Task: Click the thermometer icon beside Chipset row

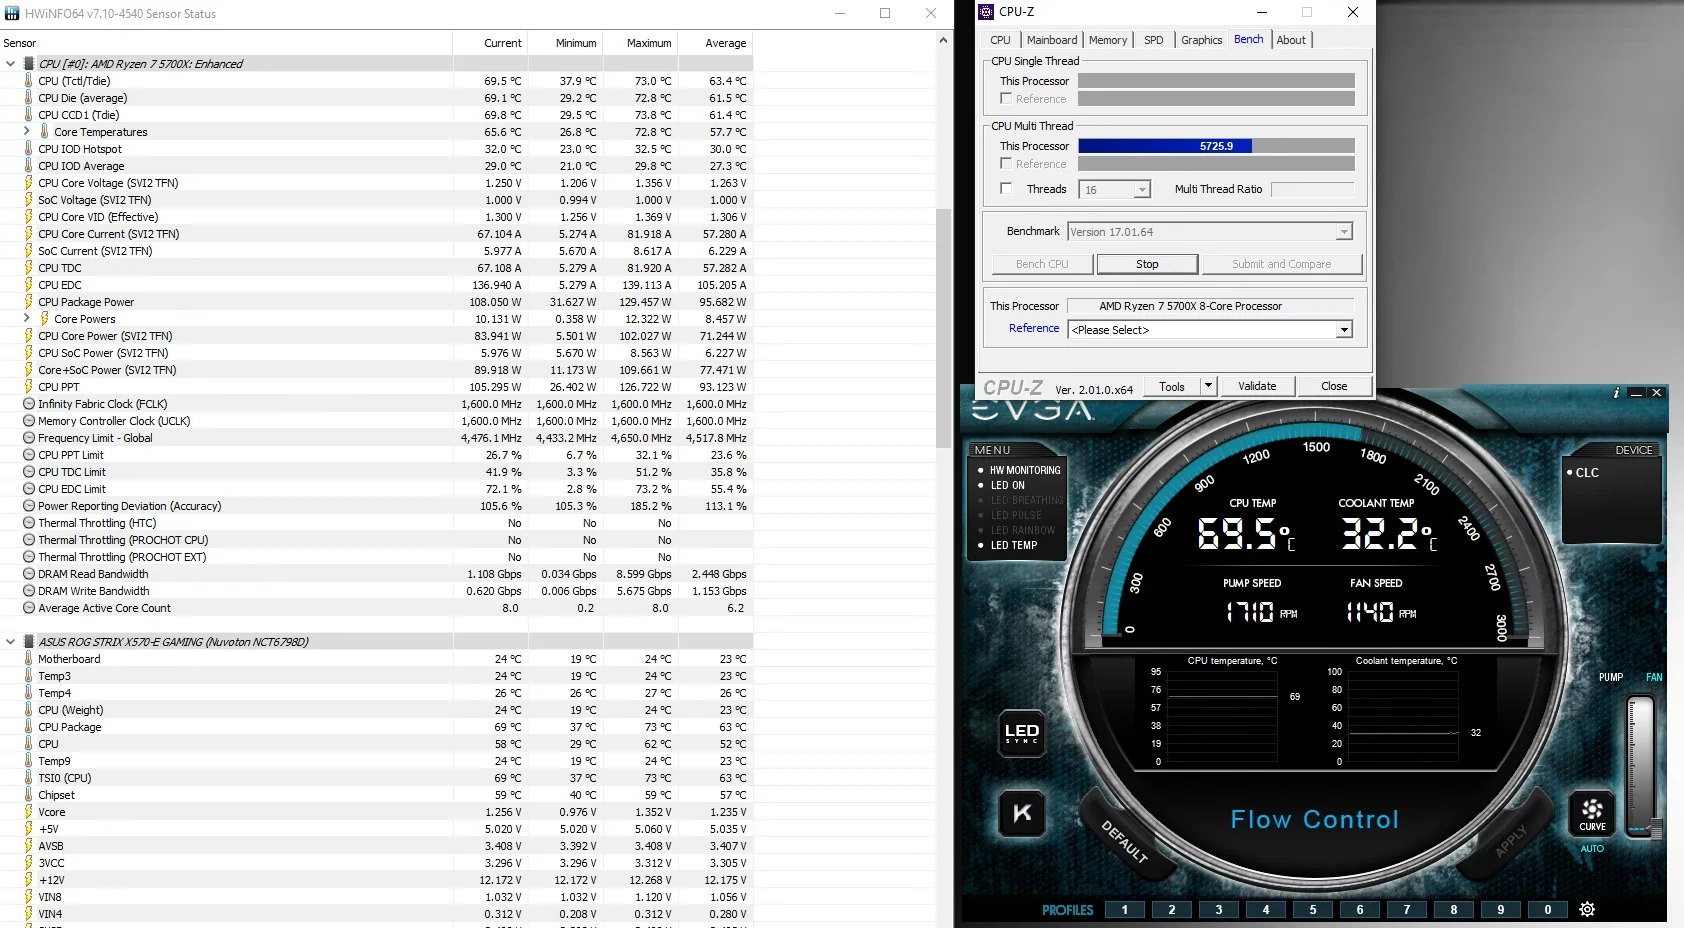Action: coord(28,795)
